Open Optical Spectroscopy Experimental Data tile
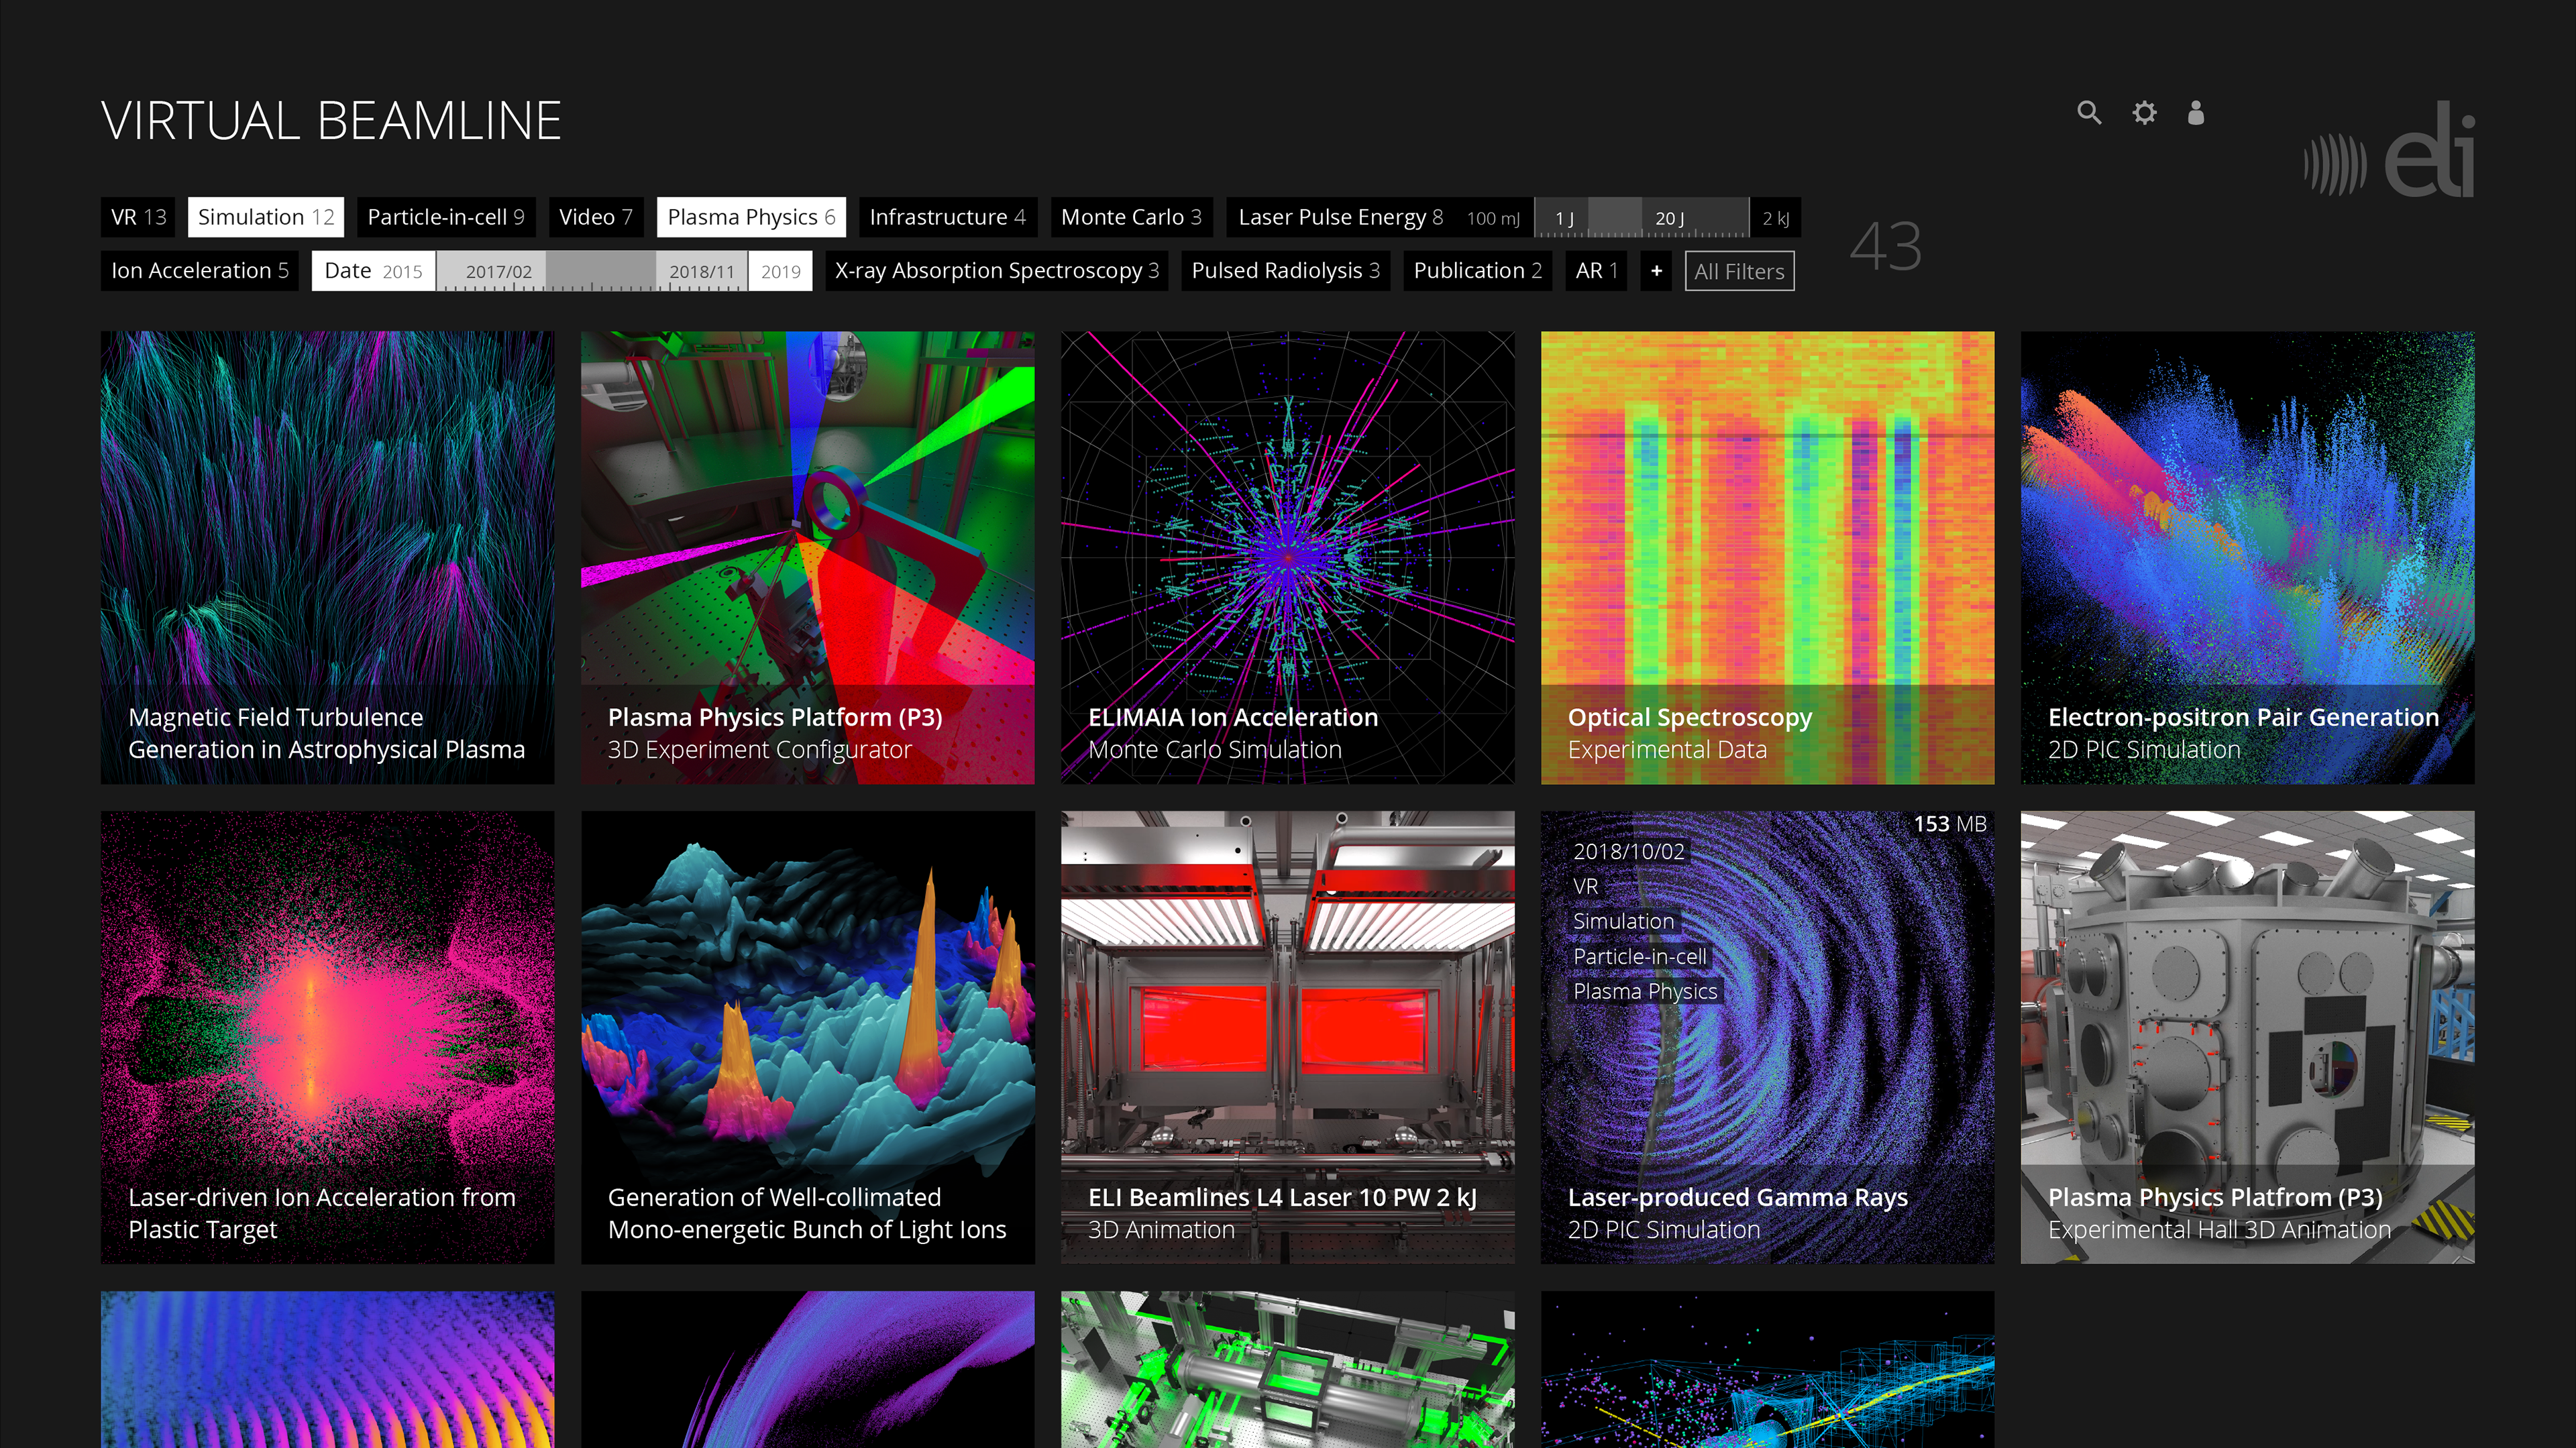The image size is (2576, 1448). point(1767,557)
